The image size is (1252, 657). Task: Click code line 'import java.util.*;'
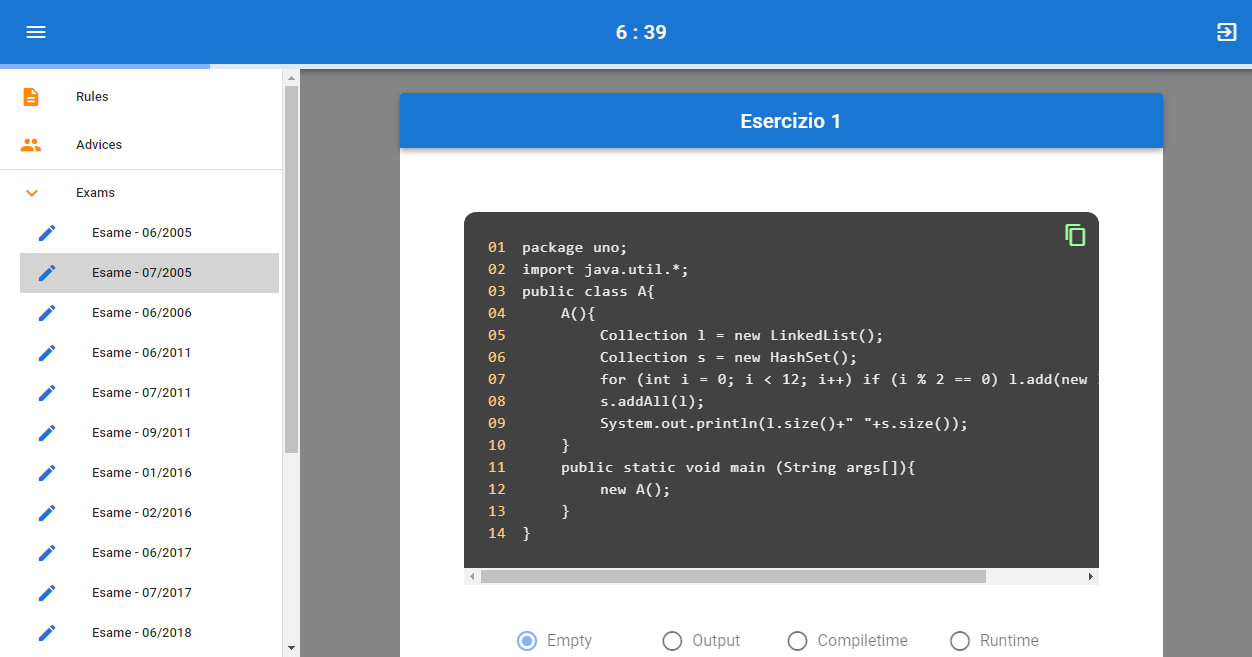tap(605, 269)
